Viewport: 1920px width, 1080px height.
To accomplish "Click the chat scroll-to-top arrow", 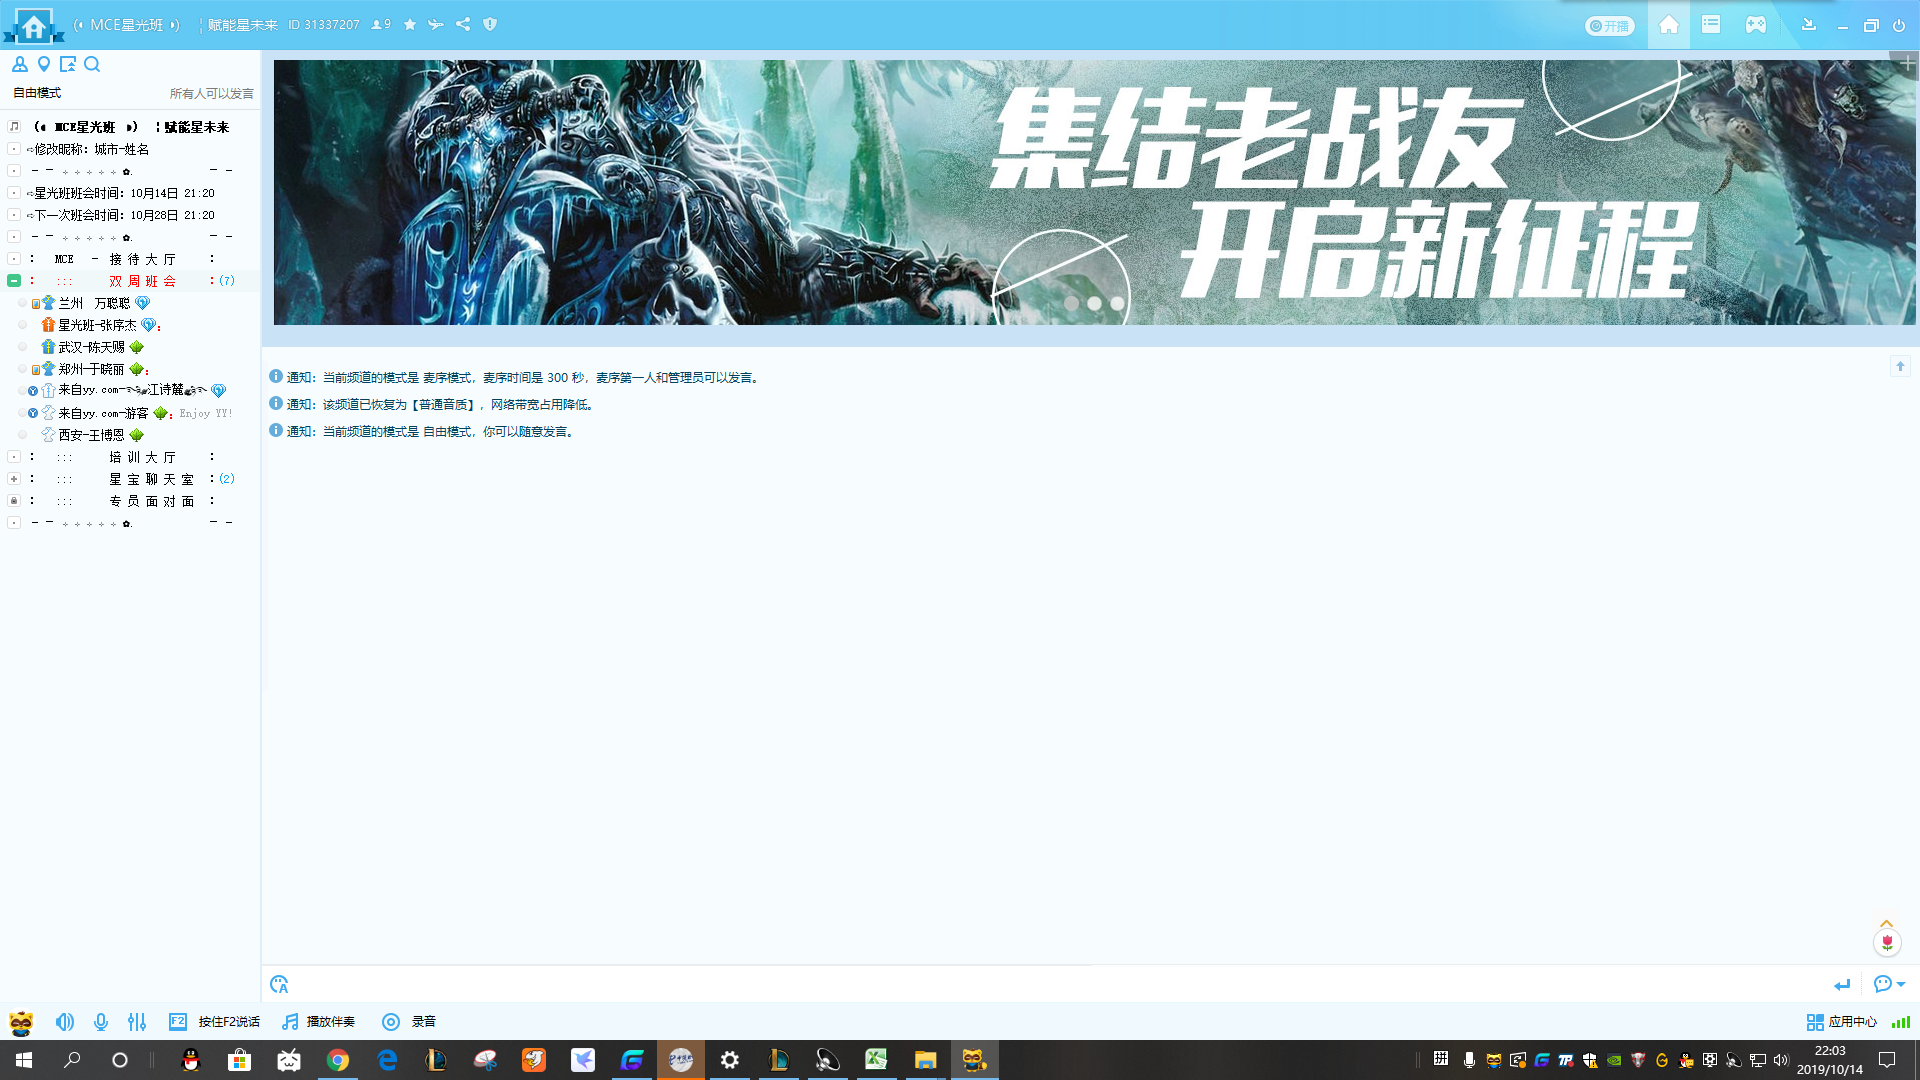I will 1900,366.
